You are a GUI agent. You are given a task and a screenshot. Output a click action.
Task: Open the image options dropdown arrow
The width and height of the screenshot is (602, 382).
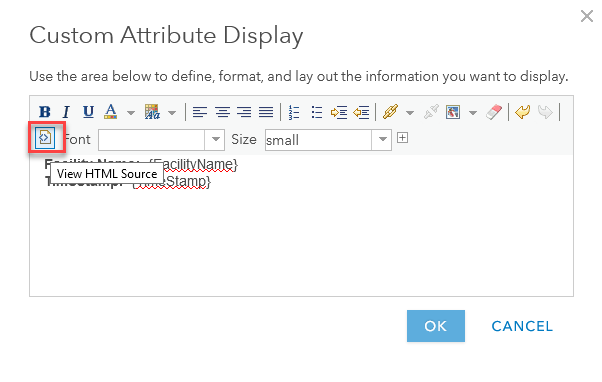pos(473,113)
